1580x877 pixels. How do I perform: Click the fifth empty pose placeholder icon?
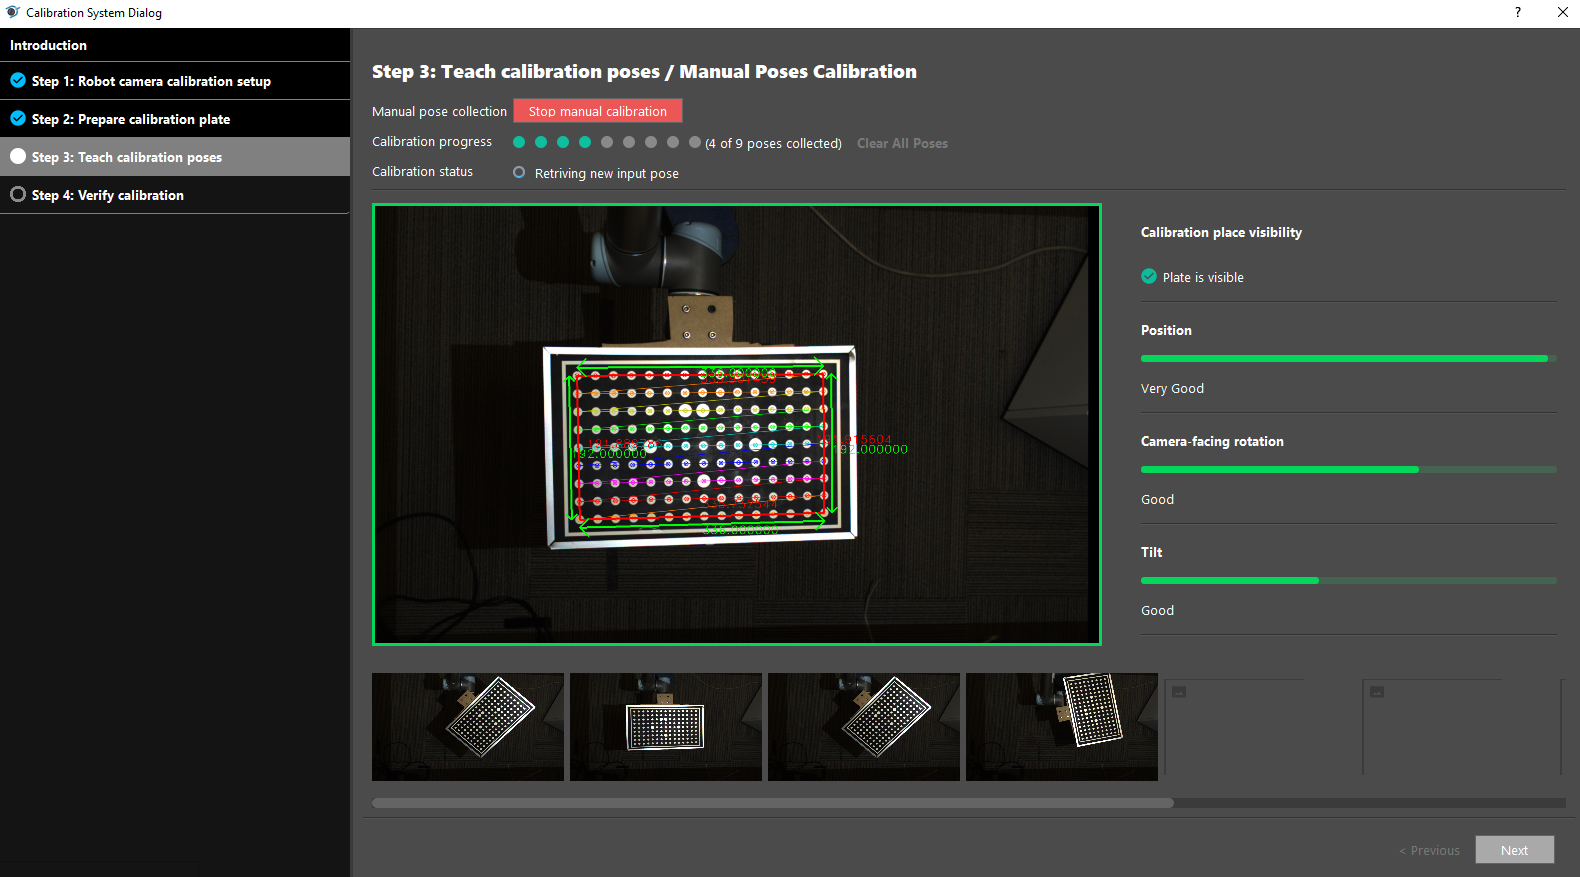tap(1179, 691)
